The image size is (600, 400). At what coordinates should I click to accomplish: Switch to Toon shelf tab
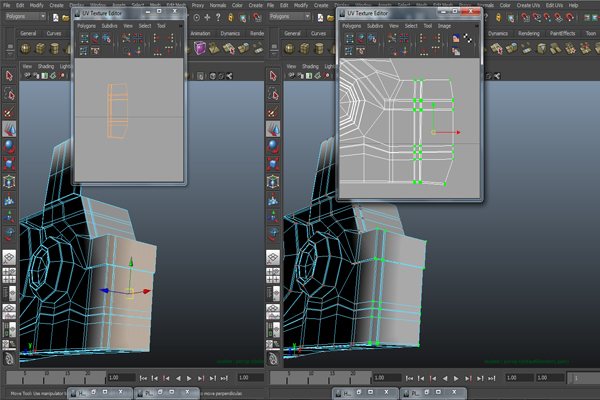[x=591, y=34]
